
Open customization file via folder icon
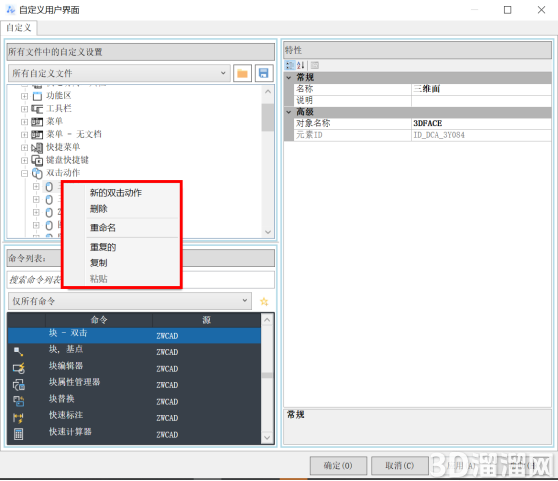tap(242, 73)
